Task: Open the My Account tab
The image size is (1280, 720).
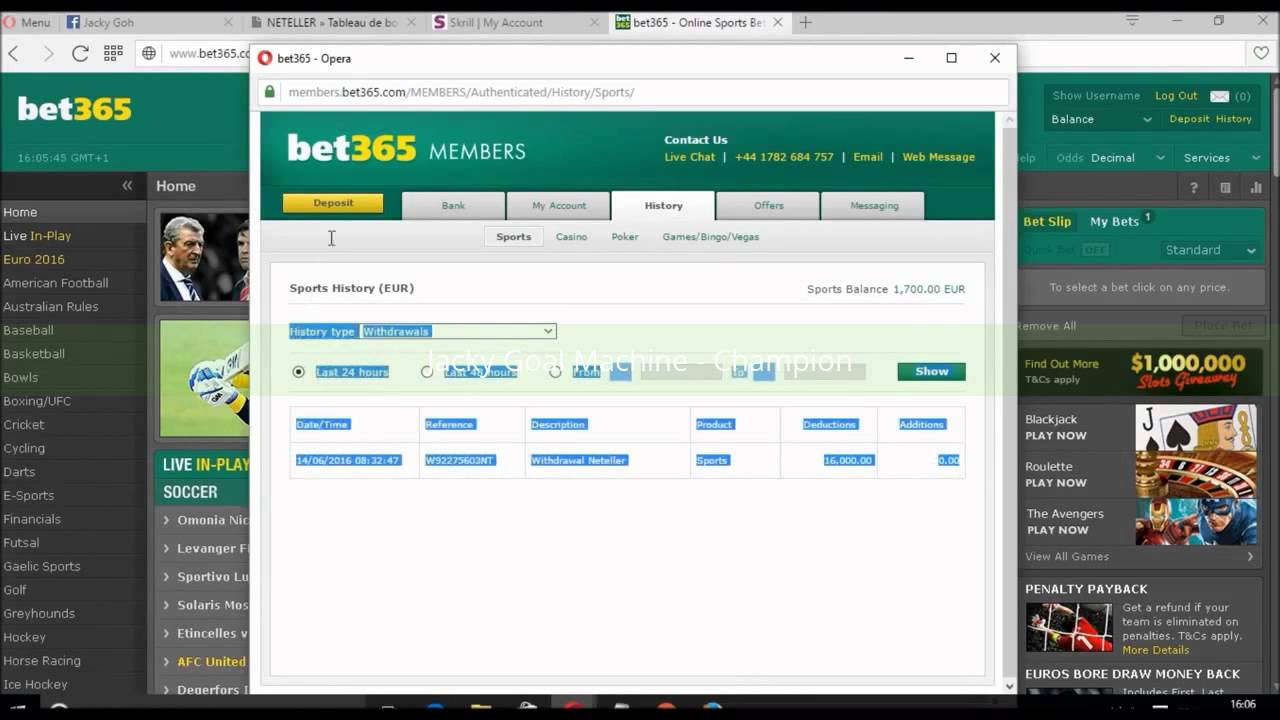Action: coord(559,205)
